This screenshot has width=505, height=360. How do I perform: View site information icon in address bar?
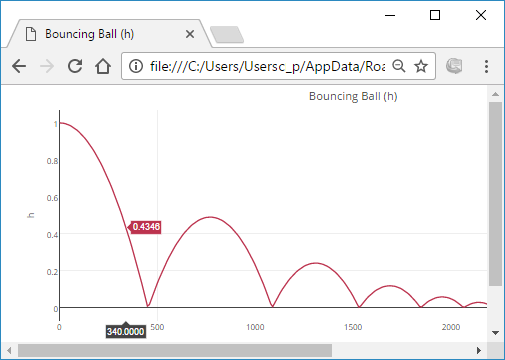136,66
